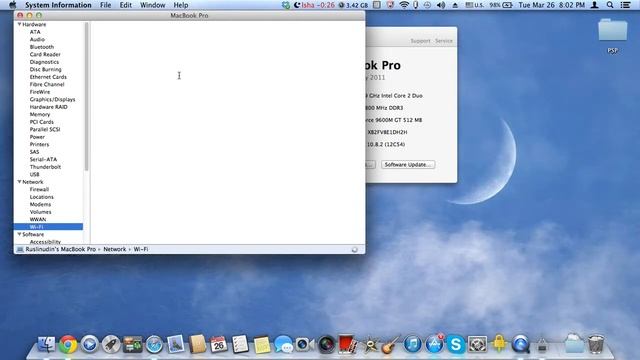640x360 pixels.
Task: Open the Help menu
Action: tap(181, 5)
